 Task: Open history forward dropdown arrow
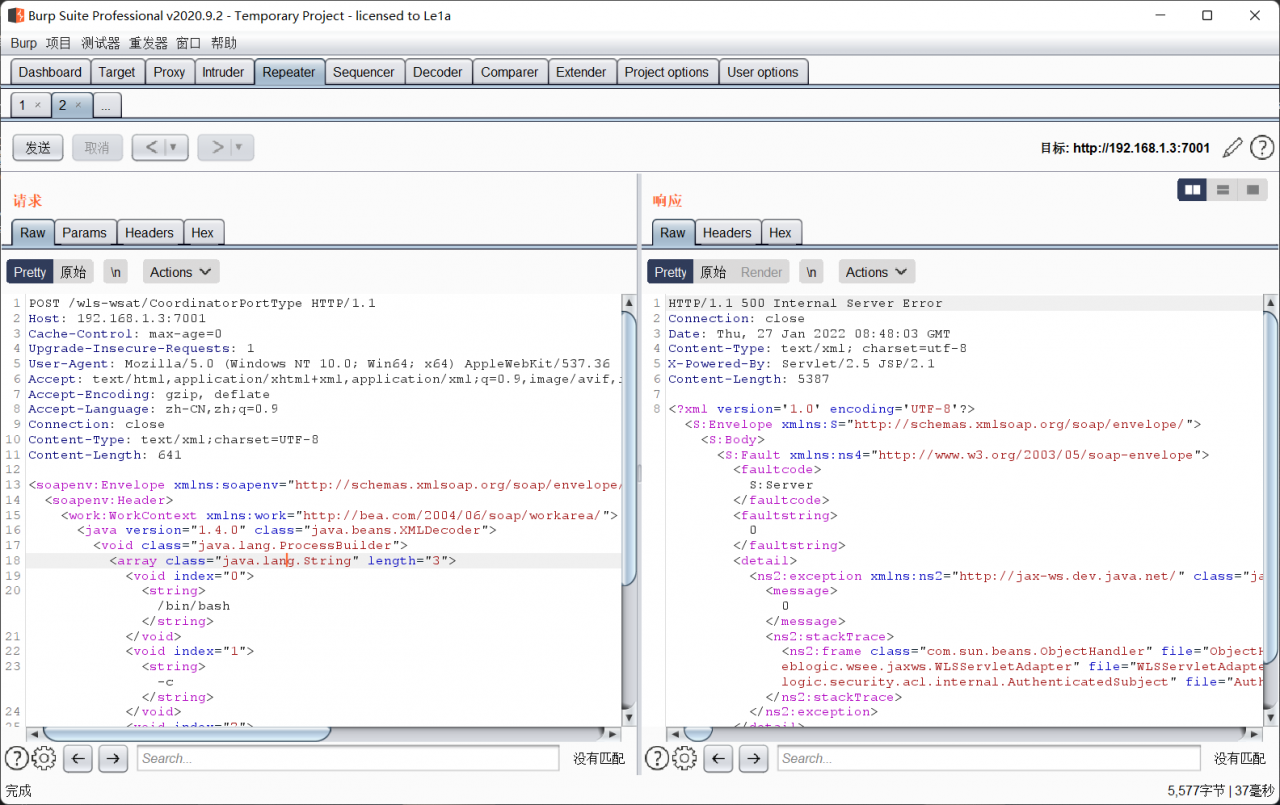point(239,148)
